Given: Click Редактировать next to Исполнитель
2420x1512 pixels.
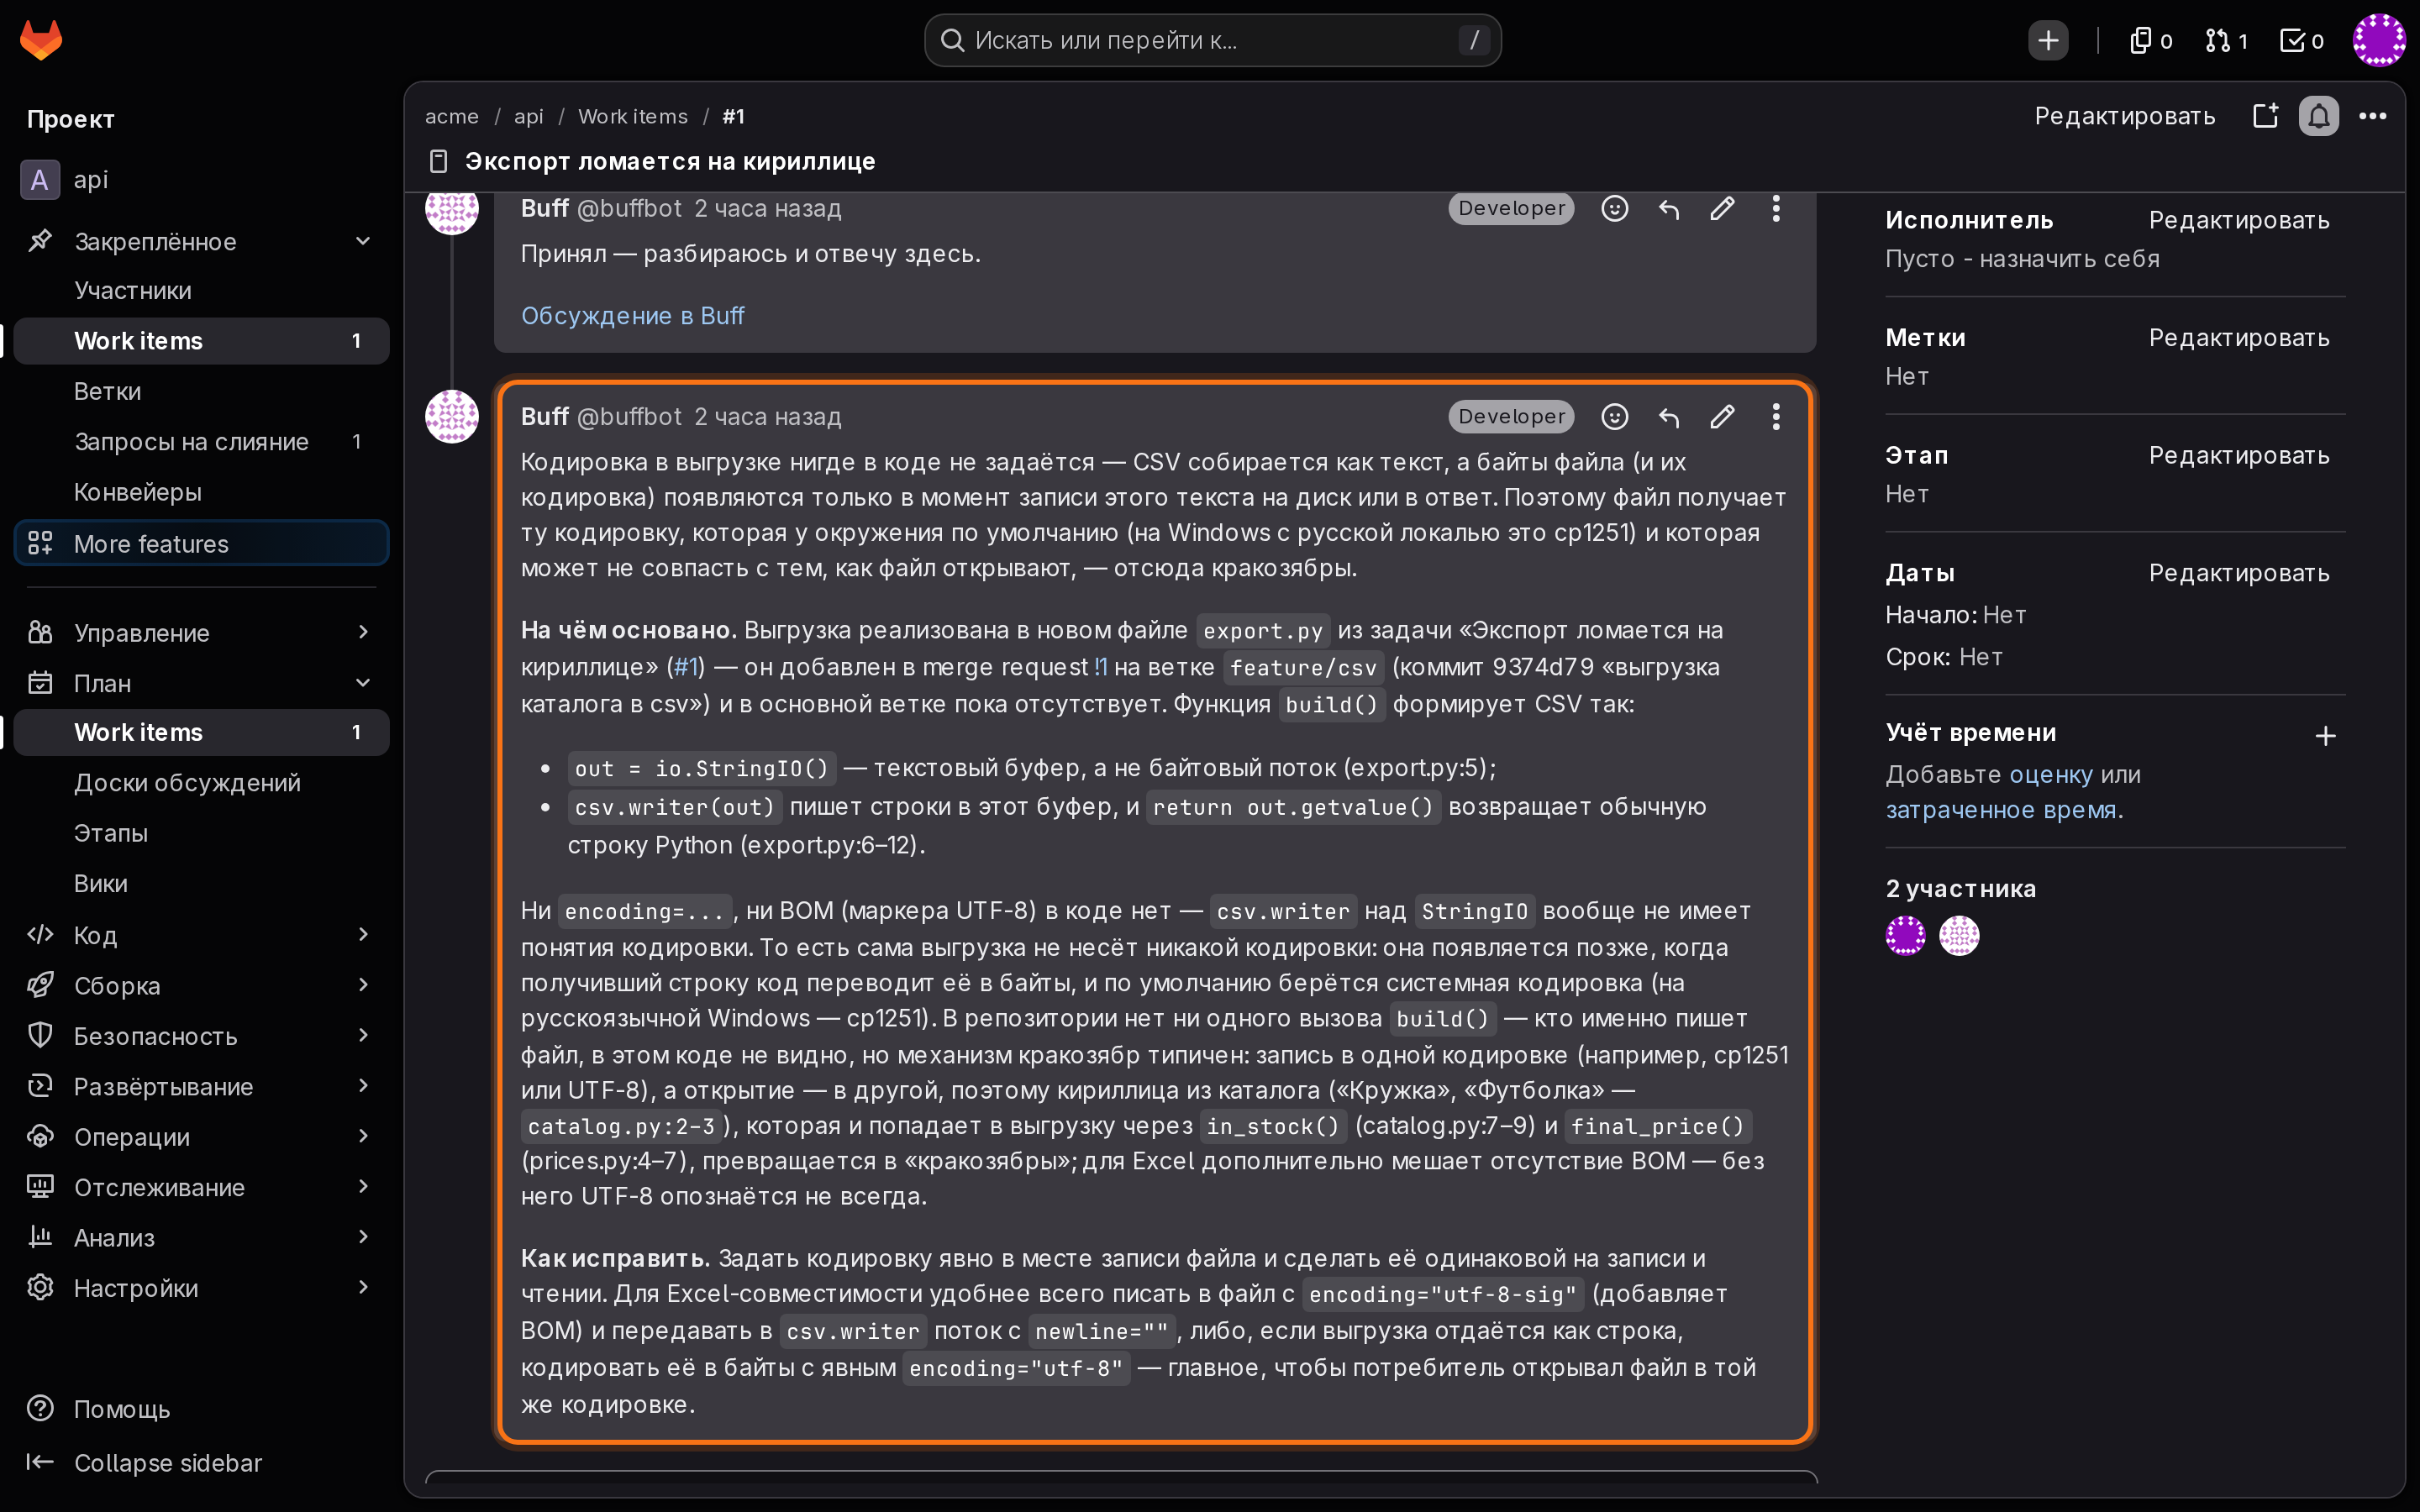Looking at the screenshot, I should (x=2239, y=220).
